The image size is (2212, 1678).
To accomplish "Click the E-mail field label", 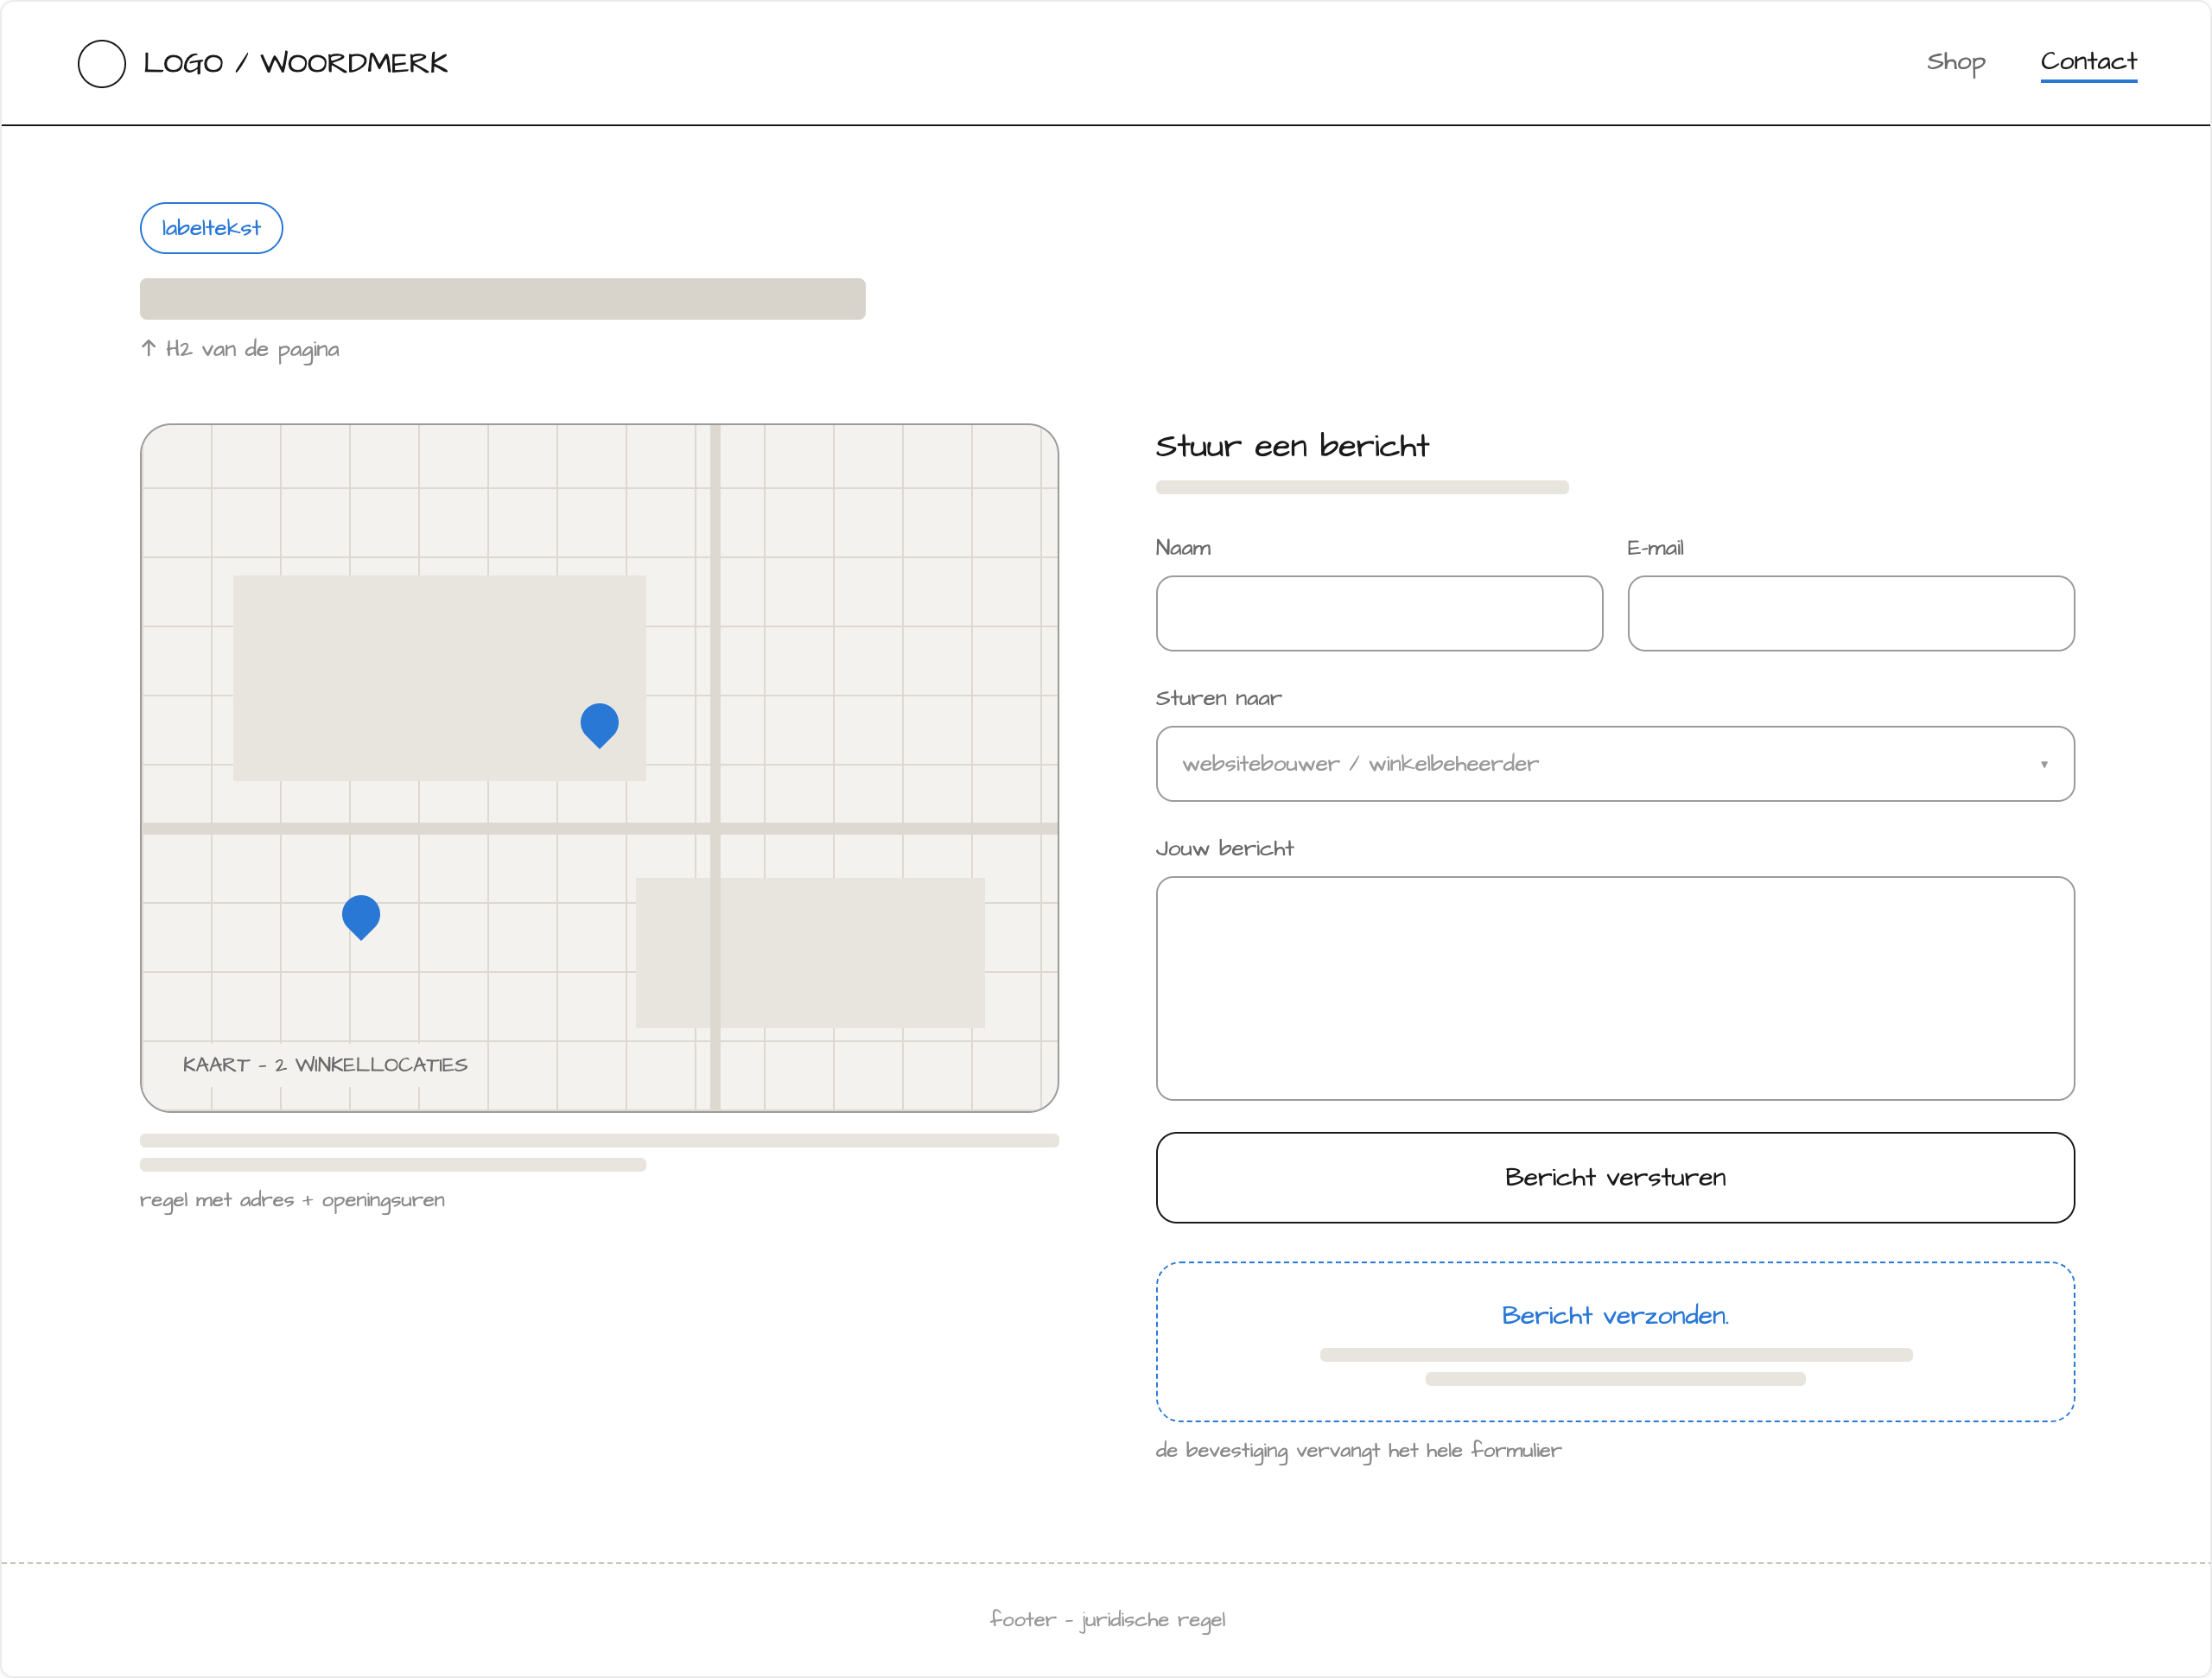I will (x=1655, y=548).
